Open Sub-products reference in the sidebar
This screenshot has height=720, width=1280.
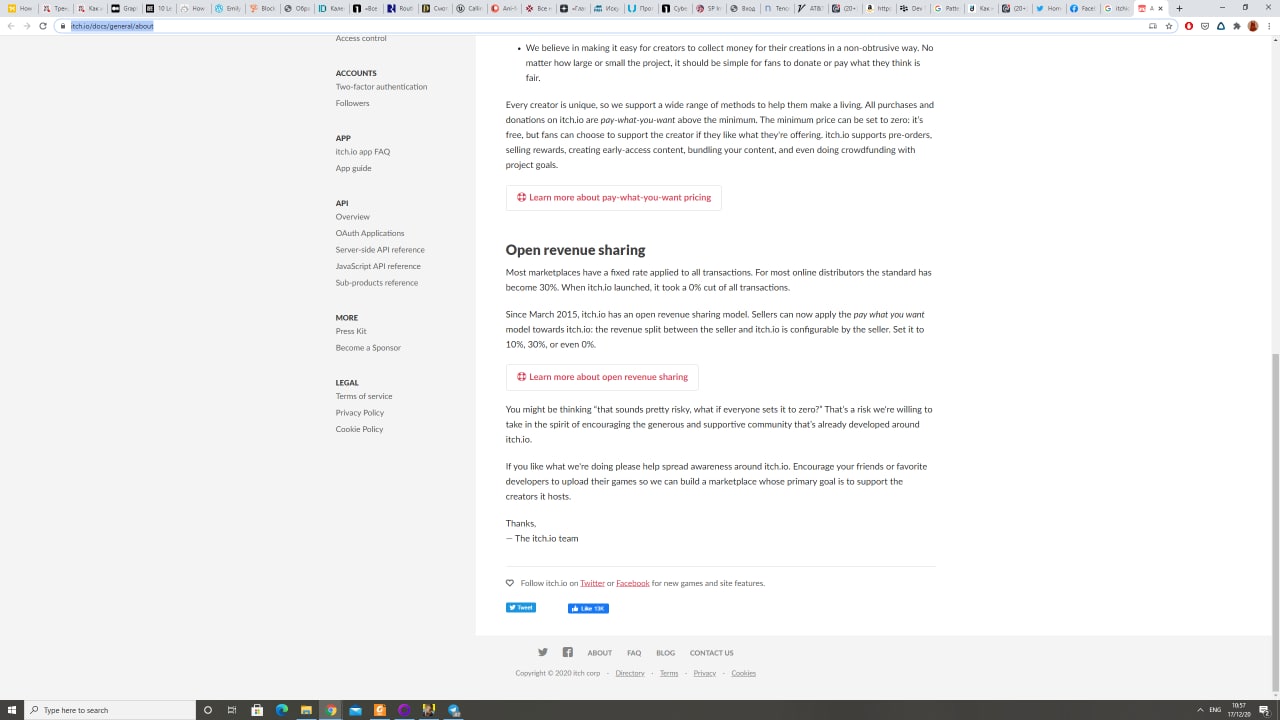pyautogui.click(x=377, y=283)
